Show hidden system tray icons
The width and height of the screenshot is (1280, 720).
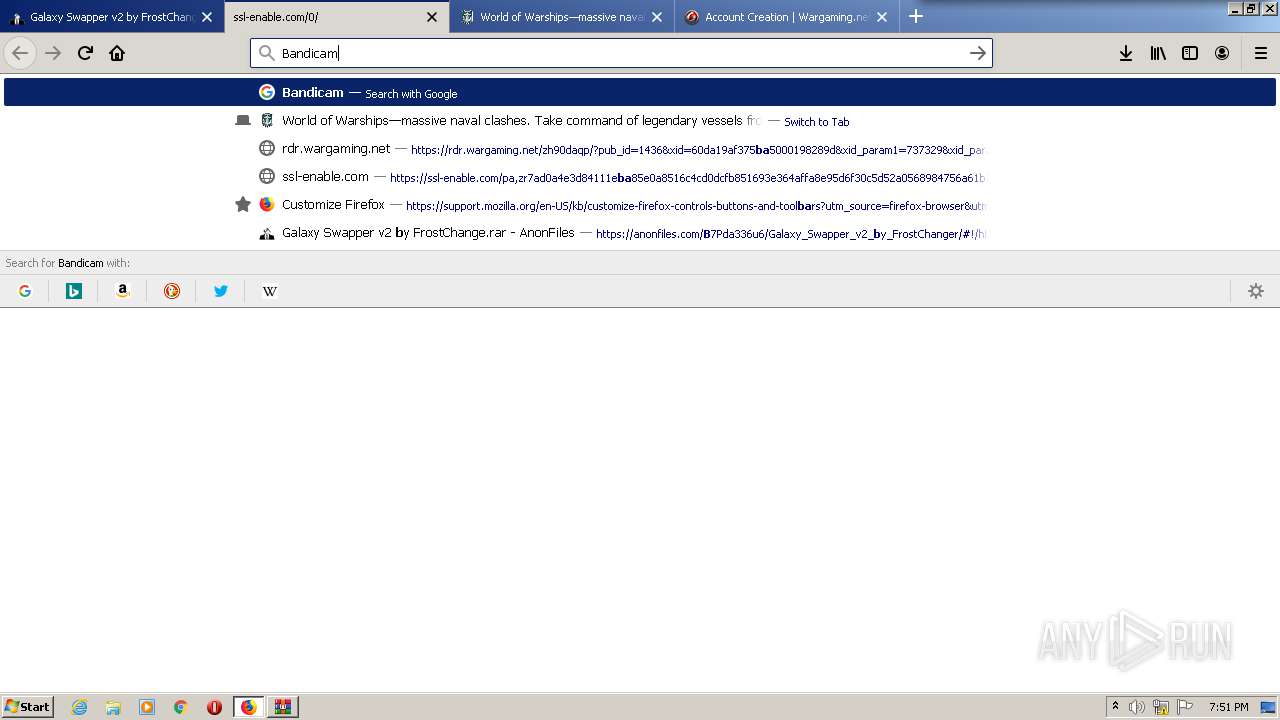[x=1115, y=707]
